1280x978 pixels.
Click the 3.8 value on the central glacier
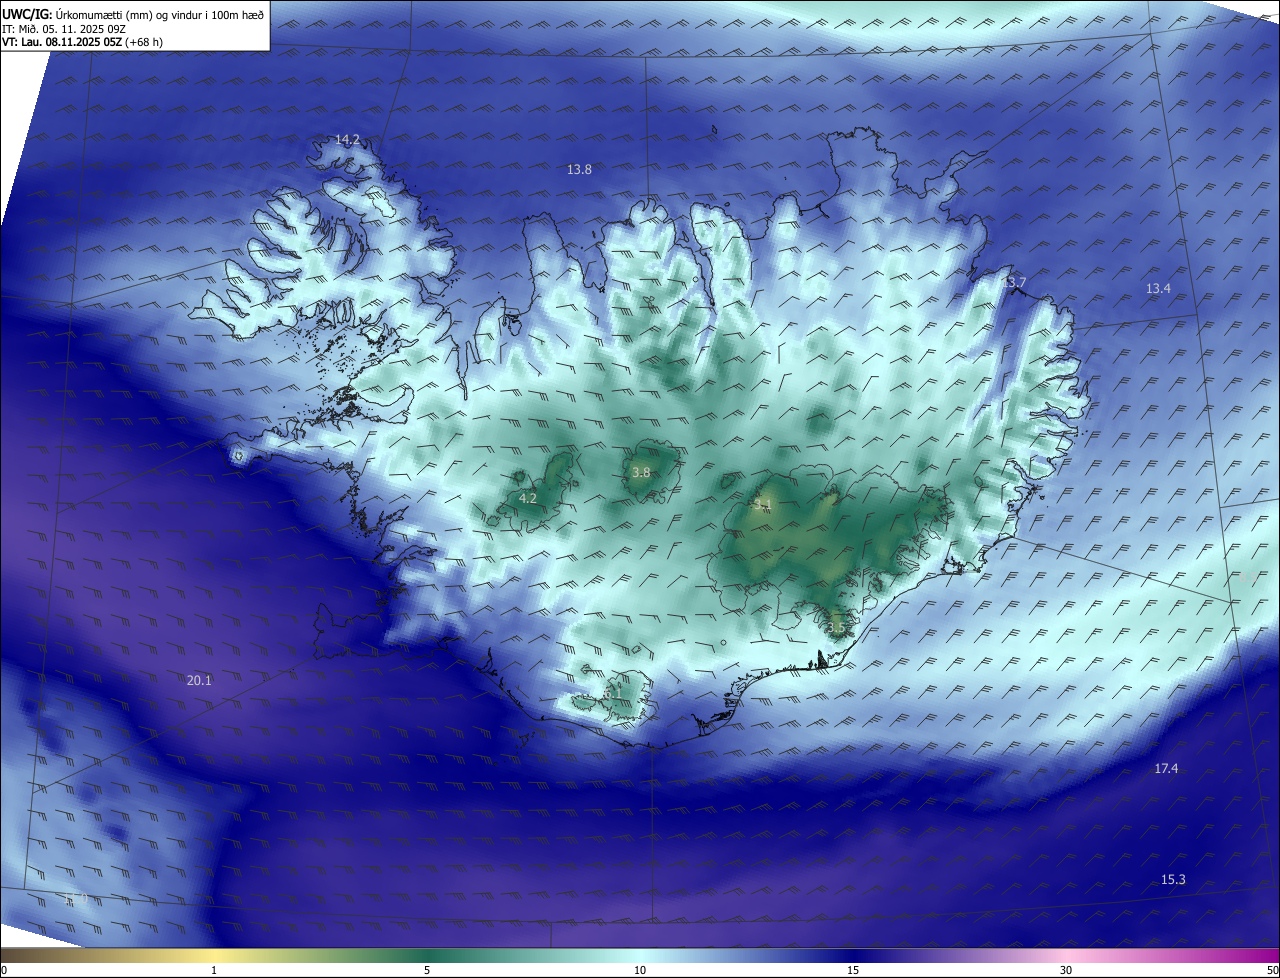[641, 472]
